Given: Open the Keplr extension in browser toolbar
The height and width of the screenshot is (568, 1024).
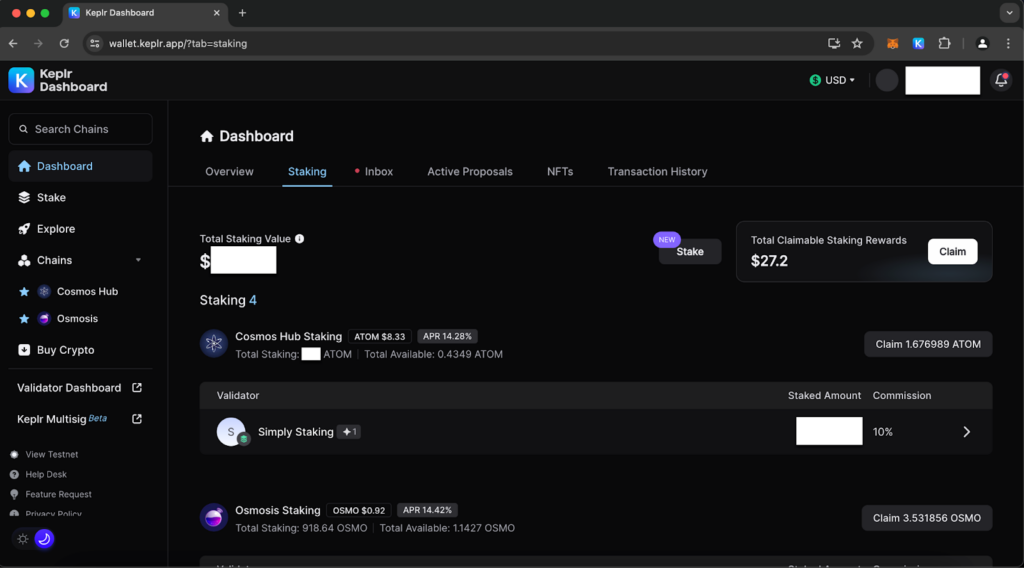Looking at the screenshot, I should (x=918, y=44).
